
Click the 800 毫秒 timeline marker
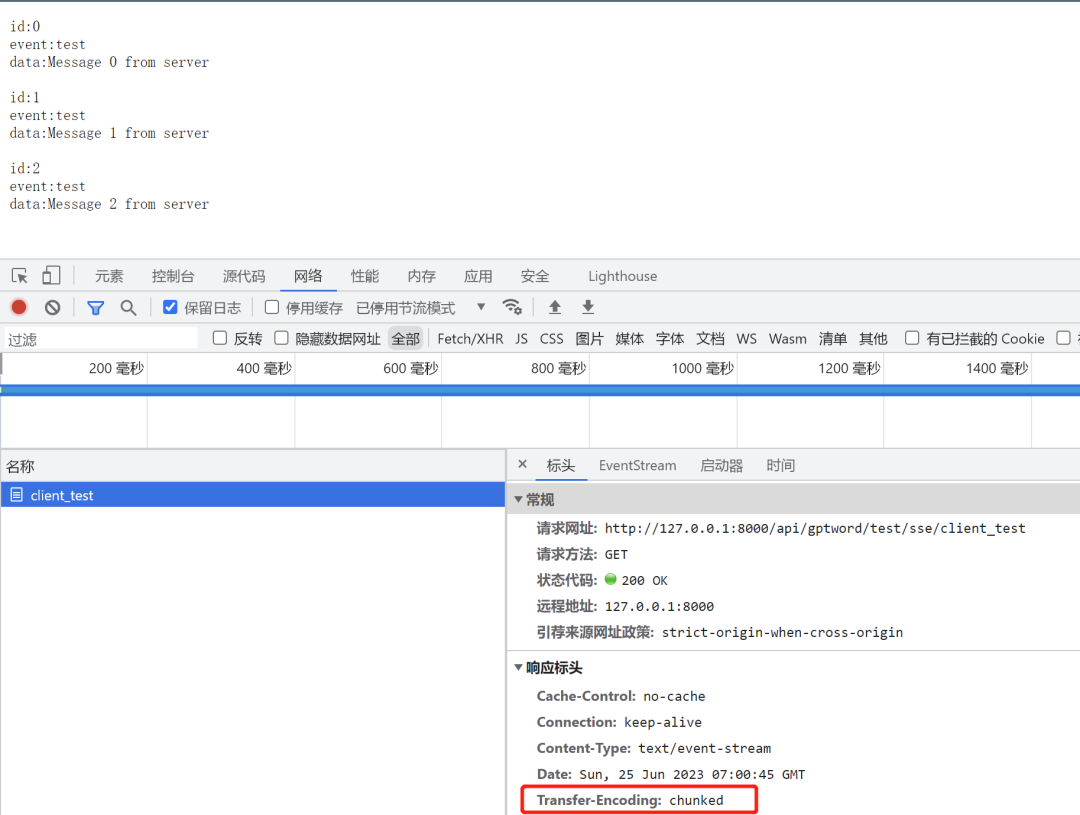click(559, 369)
